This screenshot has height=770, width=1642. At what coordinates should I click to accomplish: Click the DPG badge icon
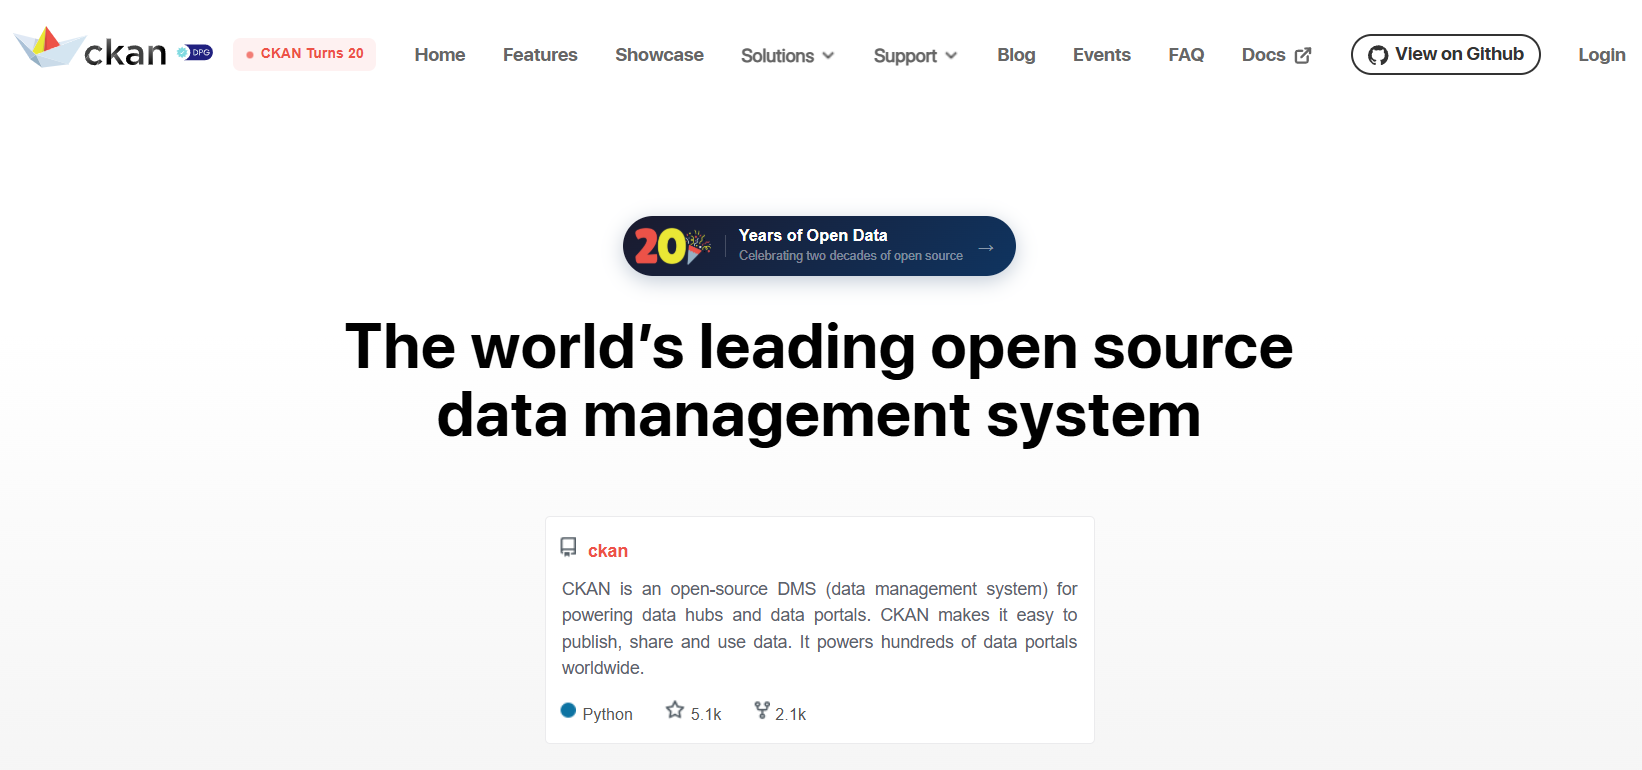pyautogui.click(x=195, y=52)
